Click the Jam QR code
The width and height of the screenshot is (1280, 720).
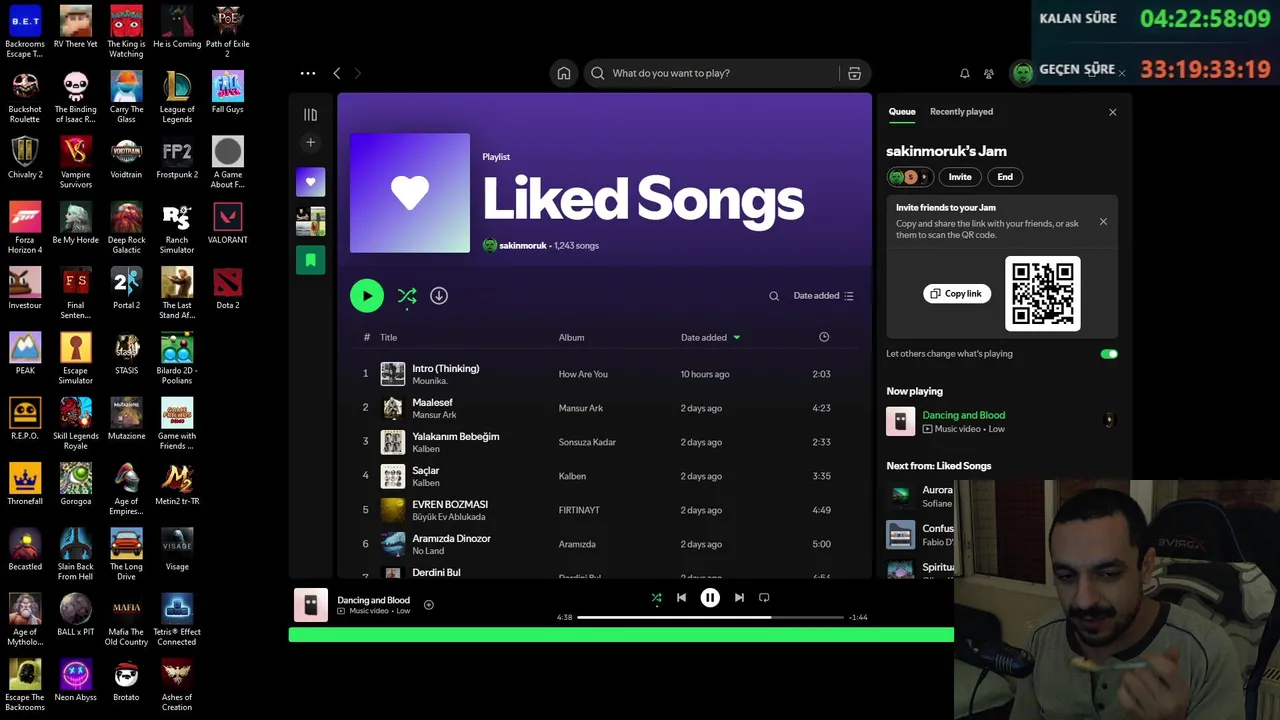(1042, 294)
